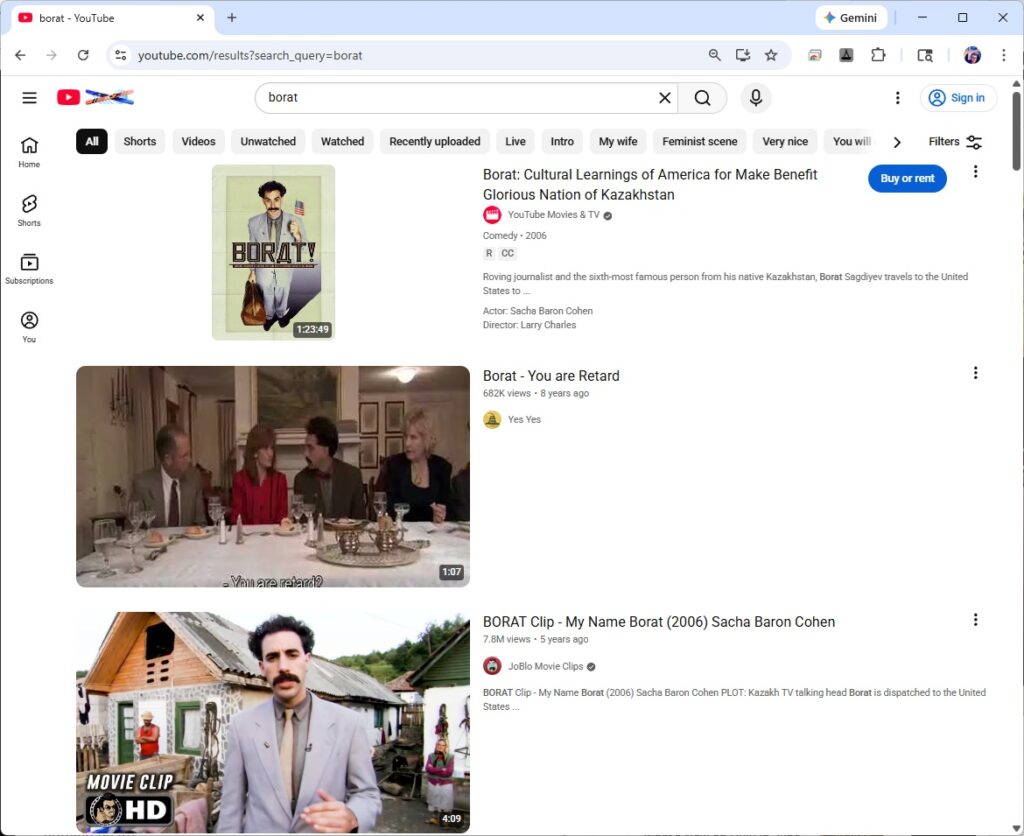Select the Recently uploaded filter chip
Viewport: 1024px width, 836px height.
(x=435, y=142)
